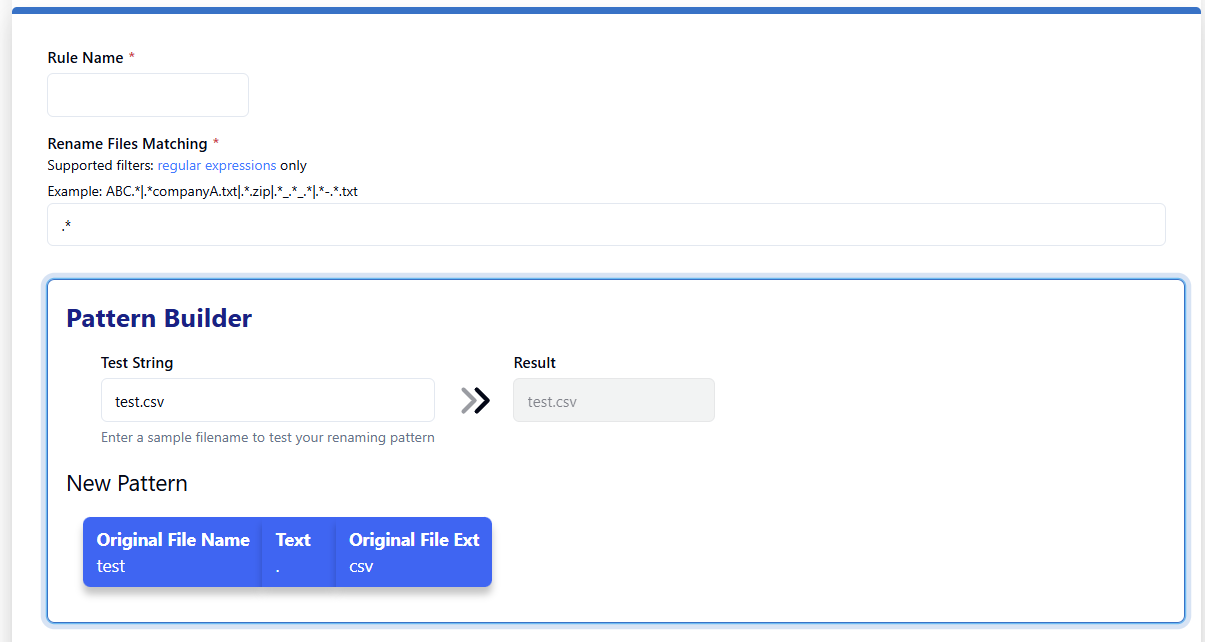The height and width of the screenshot is (642, 1205).
Task: Click the New Pattern heading
Action: [127, 484]
